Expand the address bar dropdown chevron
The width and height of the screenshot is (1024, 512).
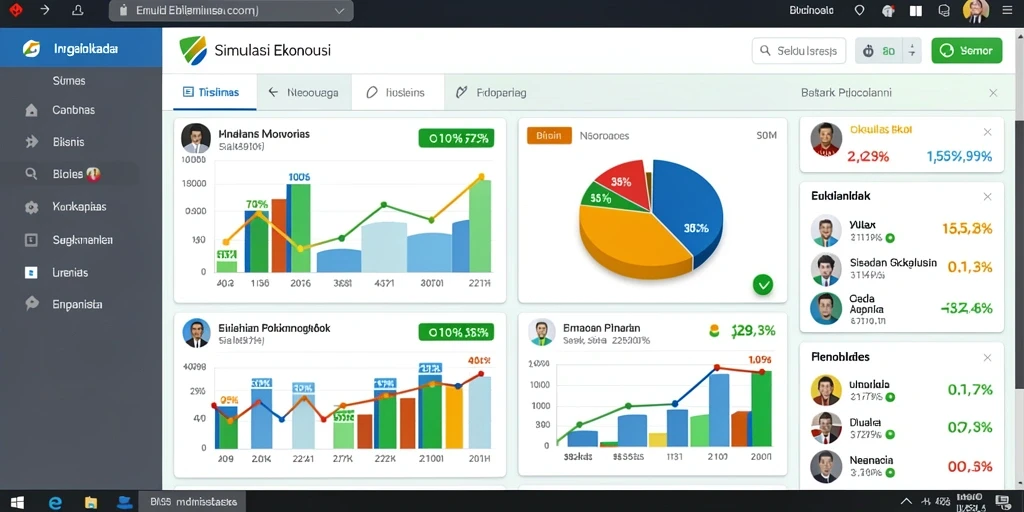[339, 10]
